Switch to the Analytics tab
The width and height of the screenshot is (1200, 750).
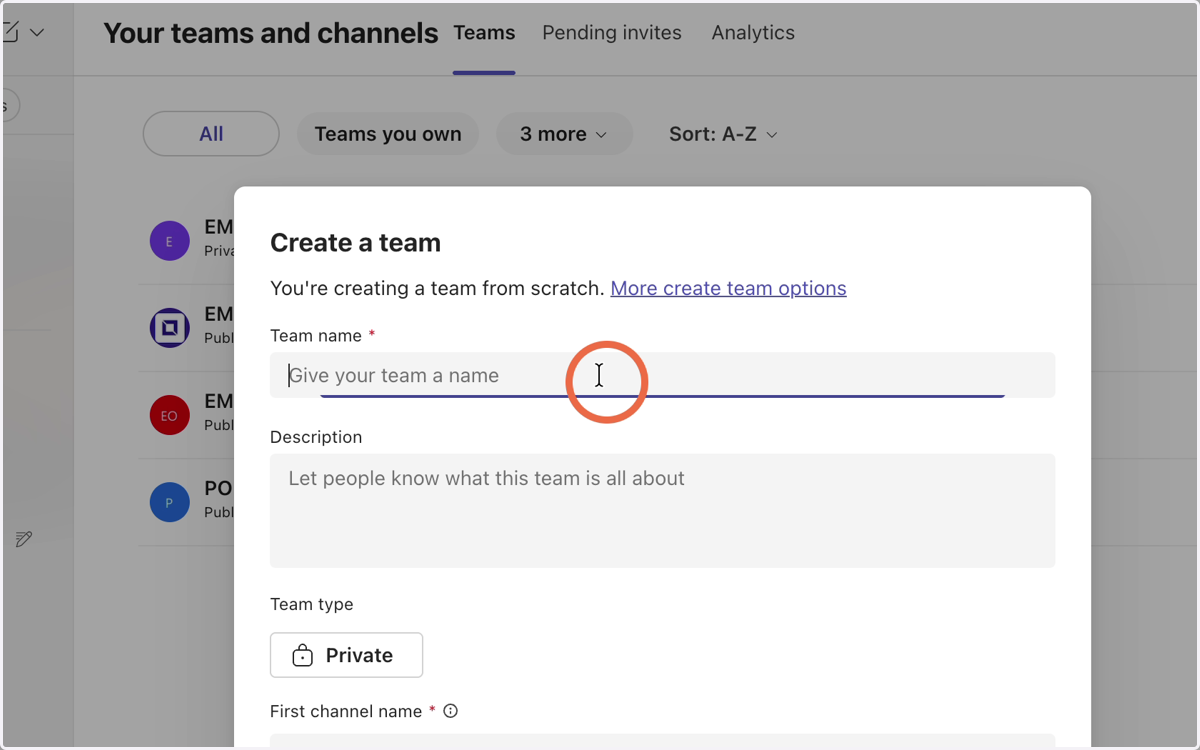753,33
